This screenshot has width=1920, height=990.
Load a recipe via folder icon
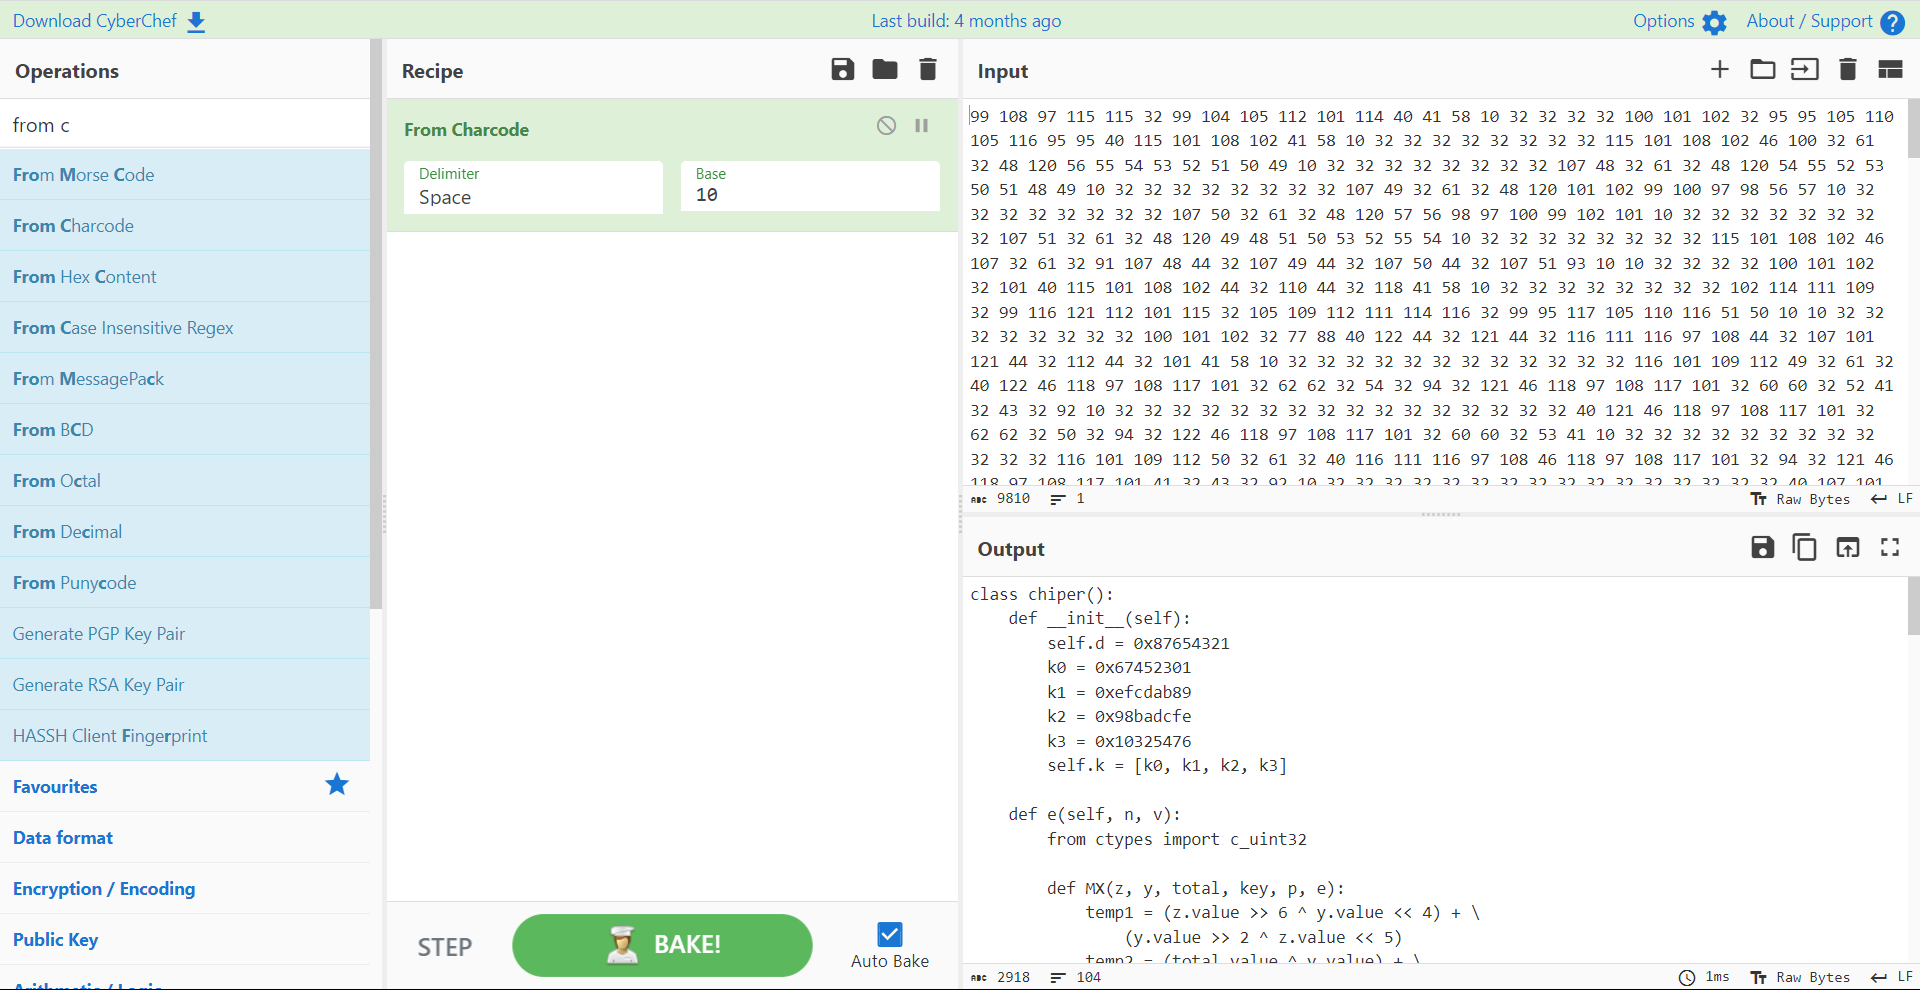tap(884, 69)
